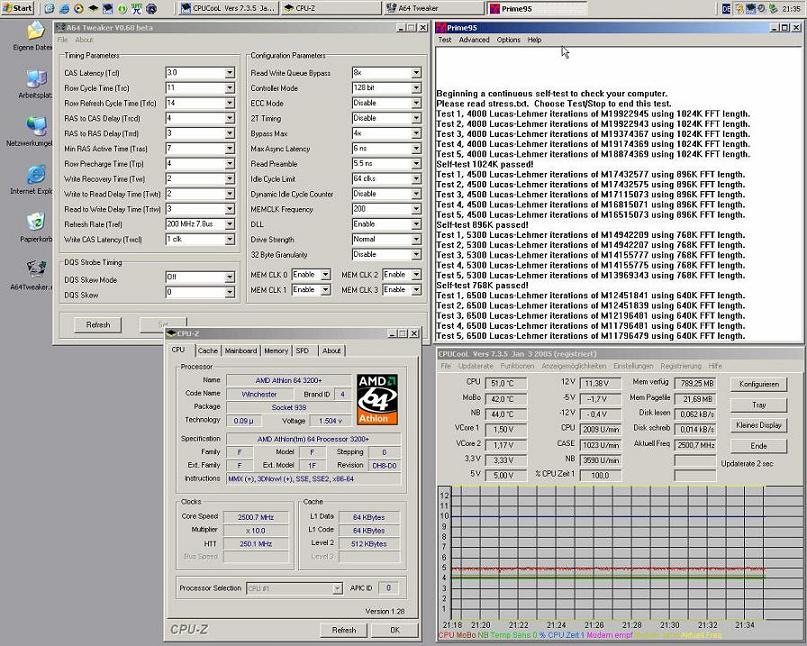Click the Kleines Display button

click(x=759, y=425)
